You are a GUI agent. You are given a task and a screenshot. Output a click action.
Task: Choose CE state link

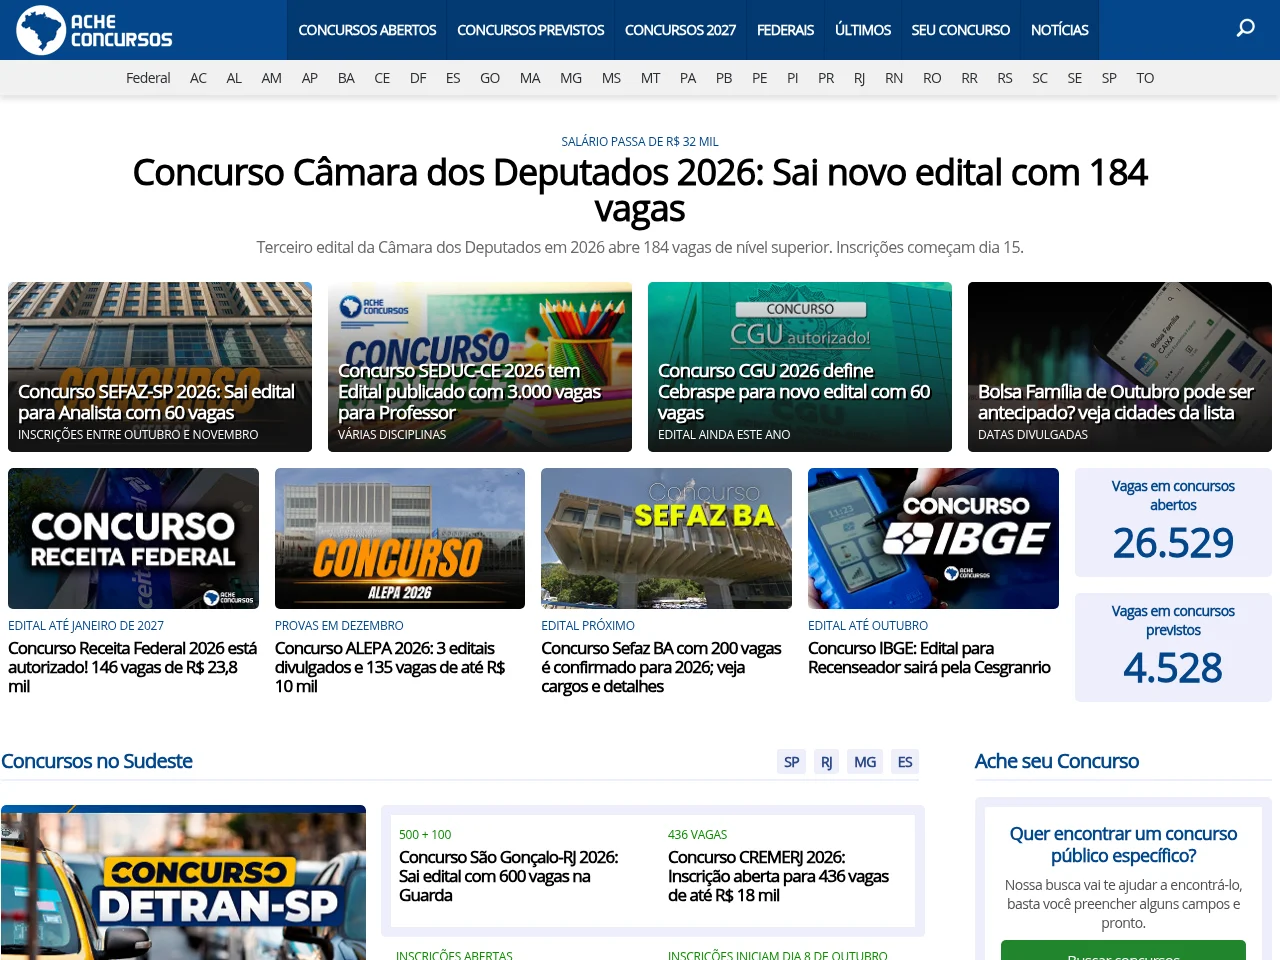(382, 78)
